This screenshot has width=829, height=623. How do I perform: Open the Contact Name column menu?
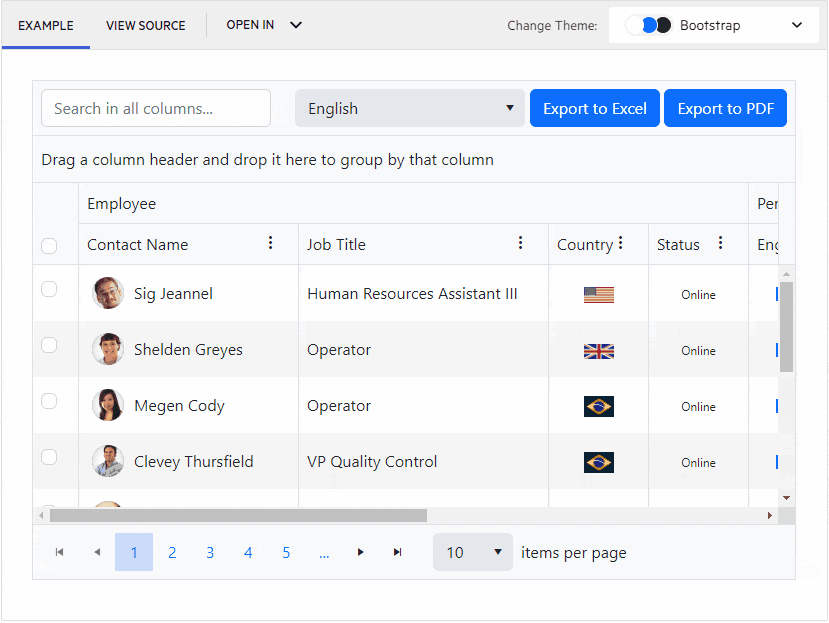(x=270, y=243)
